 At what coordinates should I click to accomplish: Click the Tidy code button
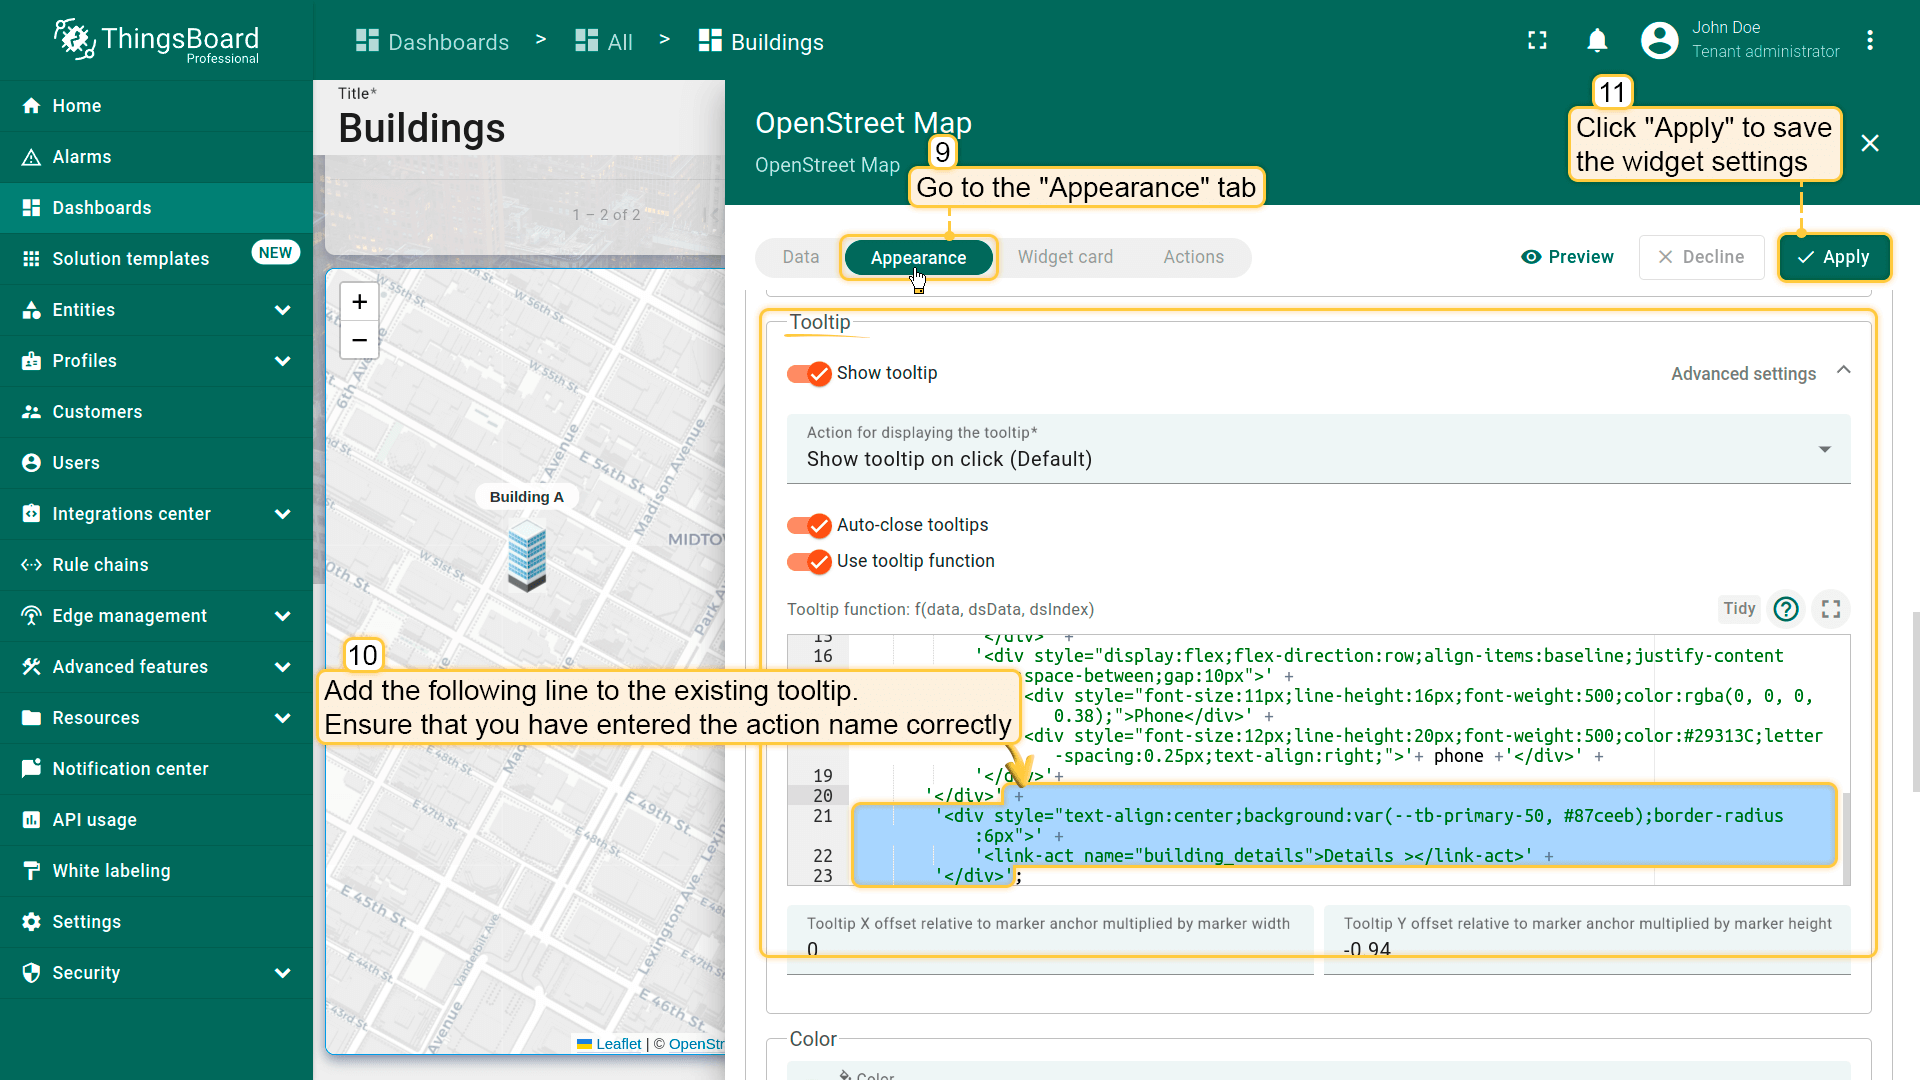tap(1738, 609)
